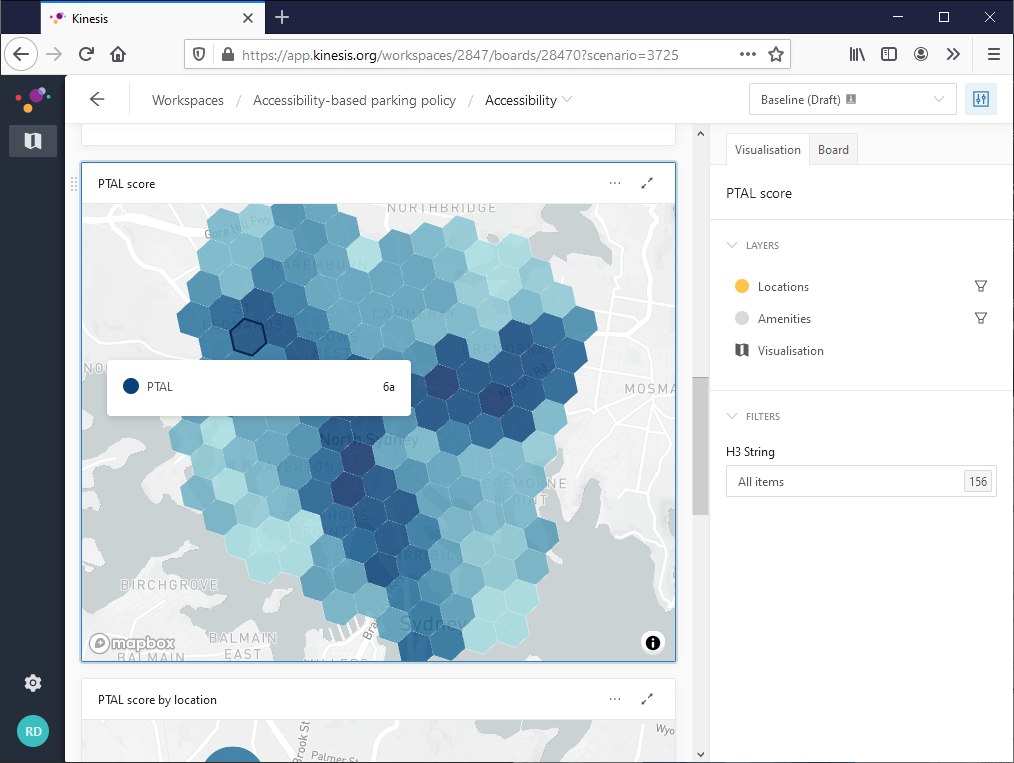1014x763 pixels.
Task: Select the Visualisation layer
Action: (790, 351)
